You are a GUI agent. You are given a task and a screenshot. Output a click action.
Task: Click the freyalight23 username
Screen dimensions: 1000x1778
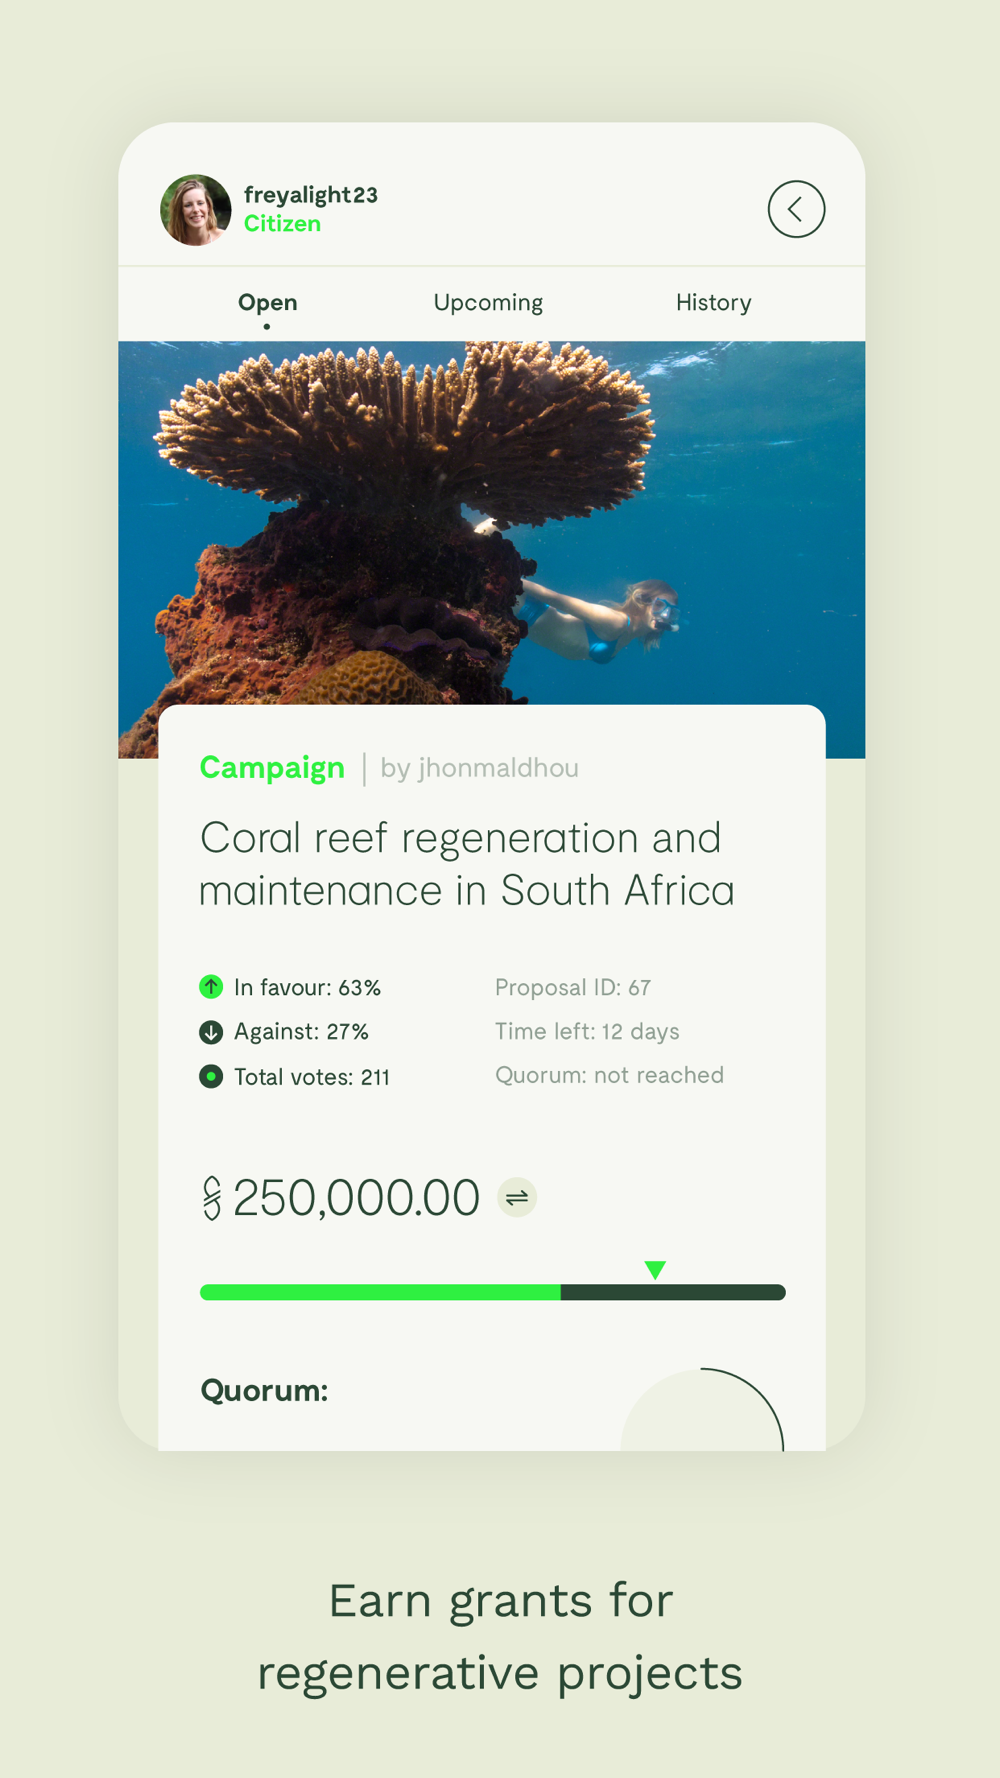(311, 195)
